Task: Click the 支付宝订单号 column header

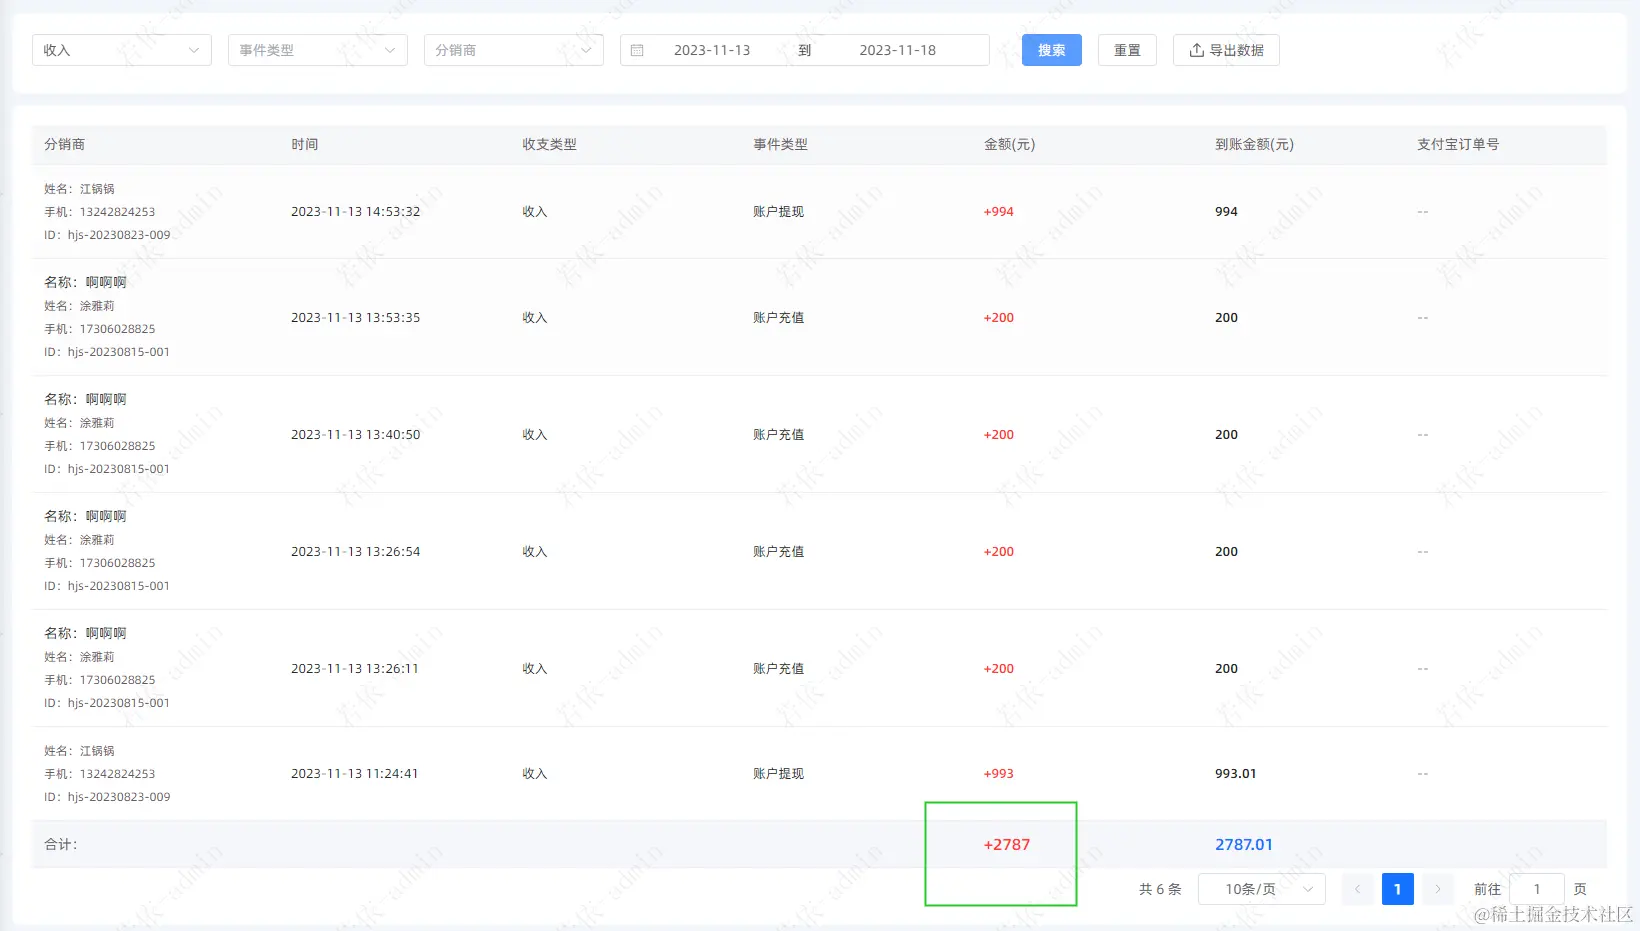Action: tap(1458, 144)
